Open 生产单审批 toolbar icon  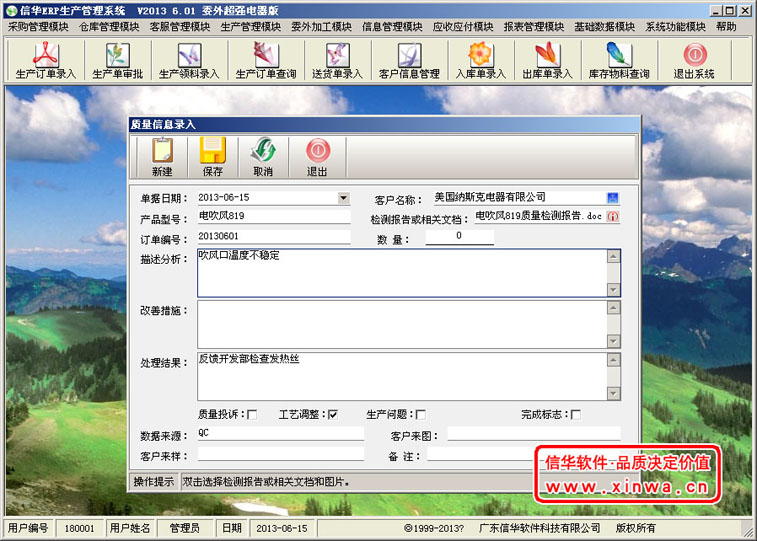tap(117, 60)
